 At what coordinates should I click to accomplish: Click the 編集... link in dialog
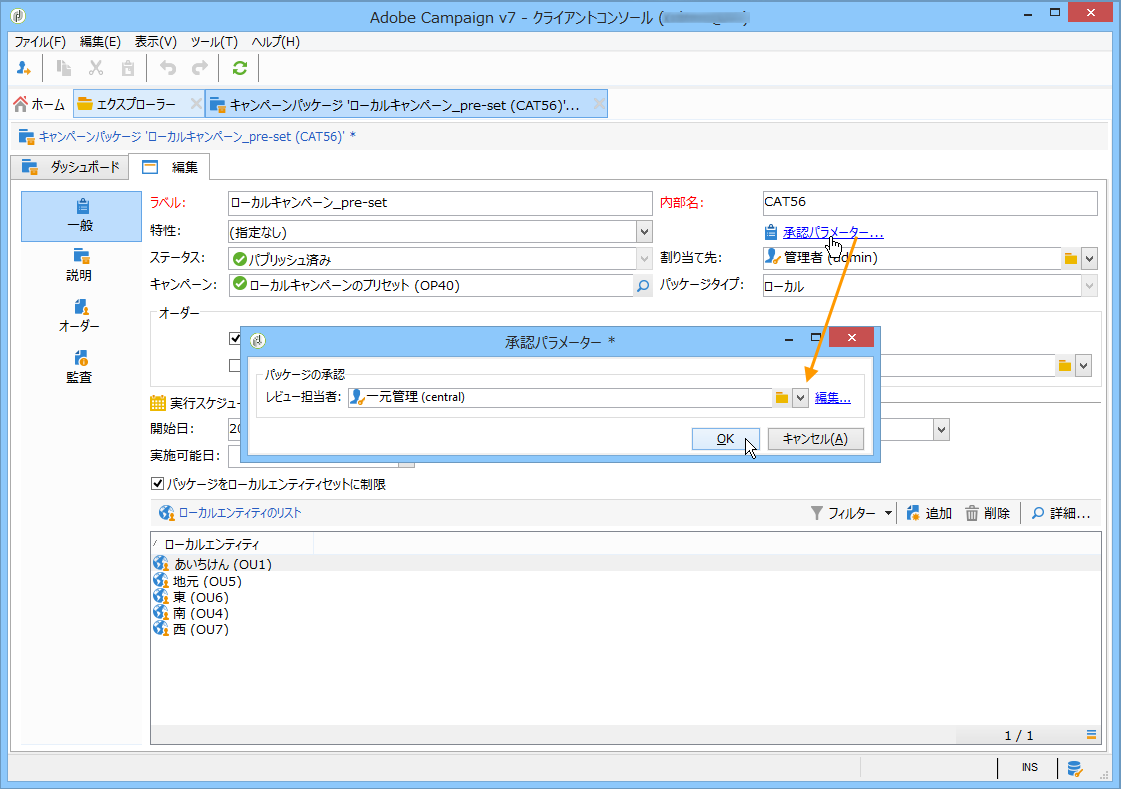[x=833, y=398]
